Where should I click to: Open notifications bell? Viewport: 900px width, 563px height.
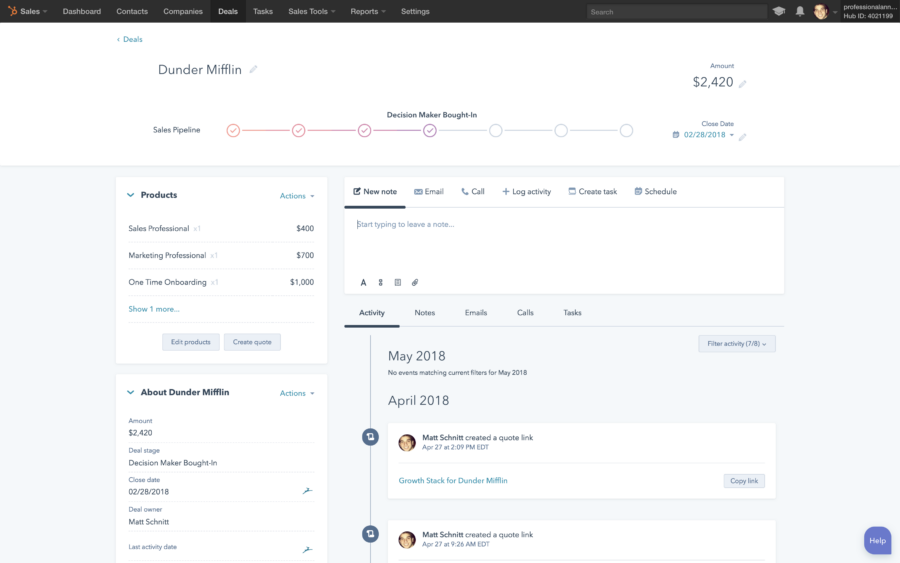800,11
